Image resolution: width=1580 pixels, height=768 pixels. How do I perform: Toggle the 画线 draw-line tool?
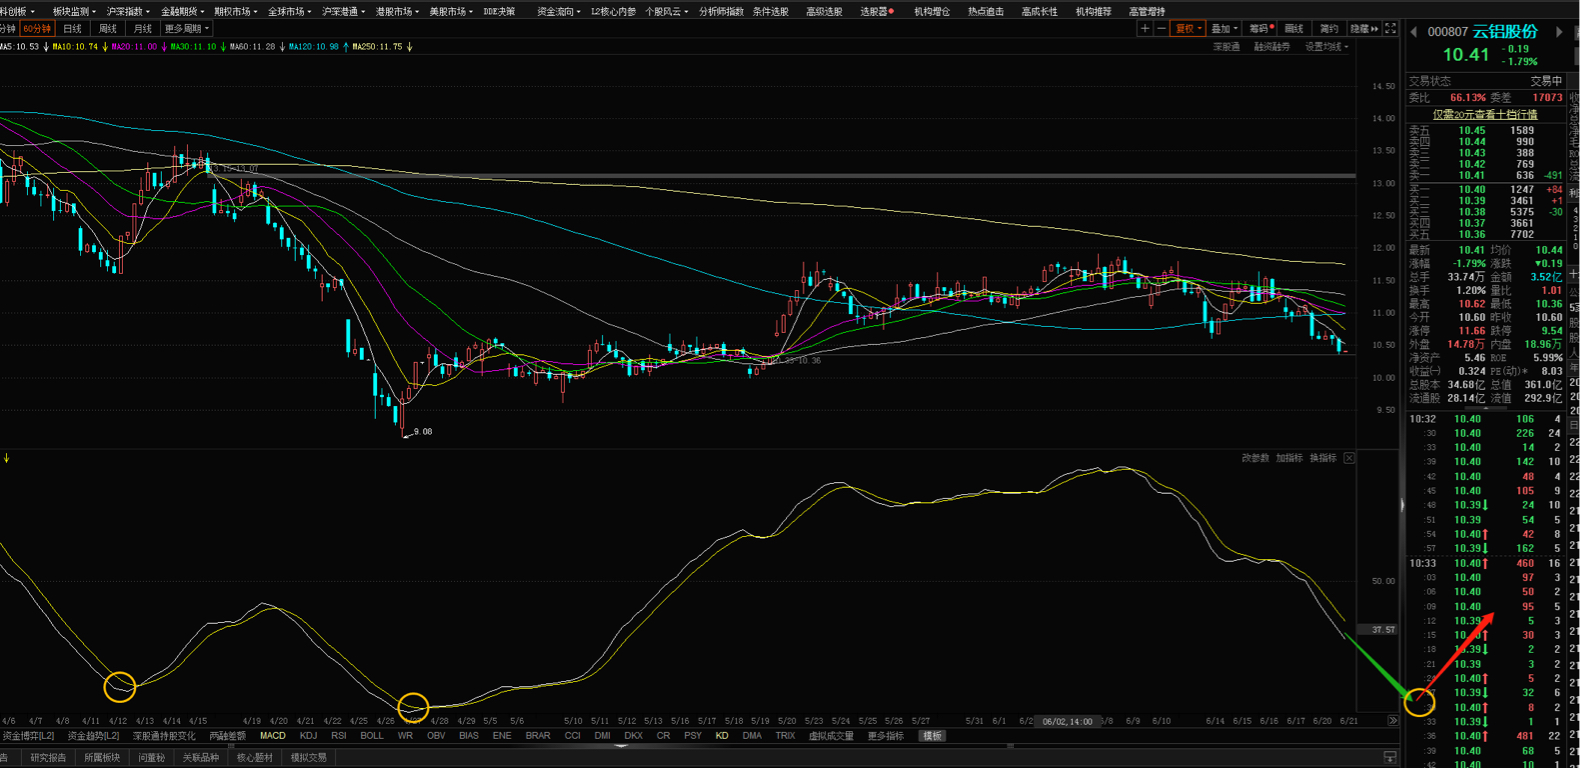coord(1295,29)
